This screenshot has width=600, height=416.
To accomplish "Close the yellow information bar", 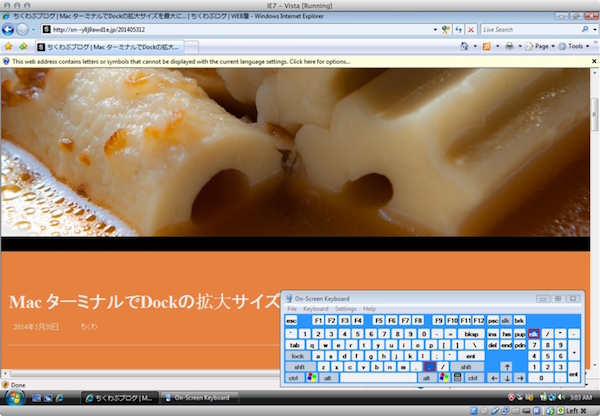I will tap(594, 61).
